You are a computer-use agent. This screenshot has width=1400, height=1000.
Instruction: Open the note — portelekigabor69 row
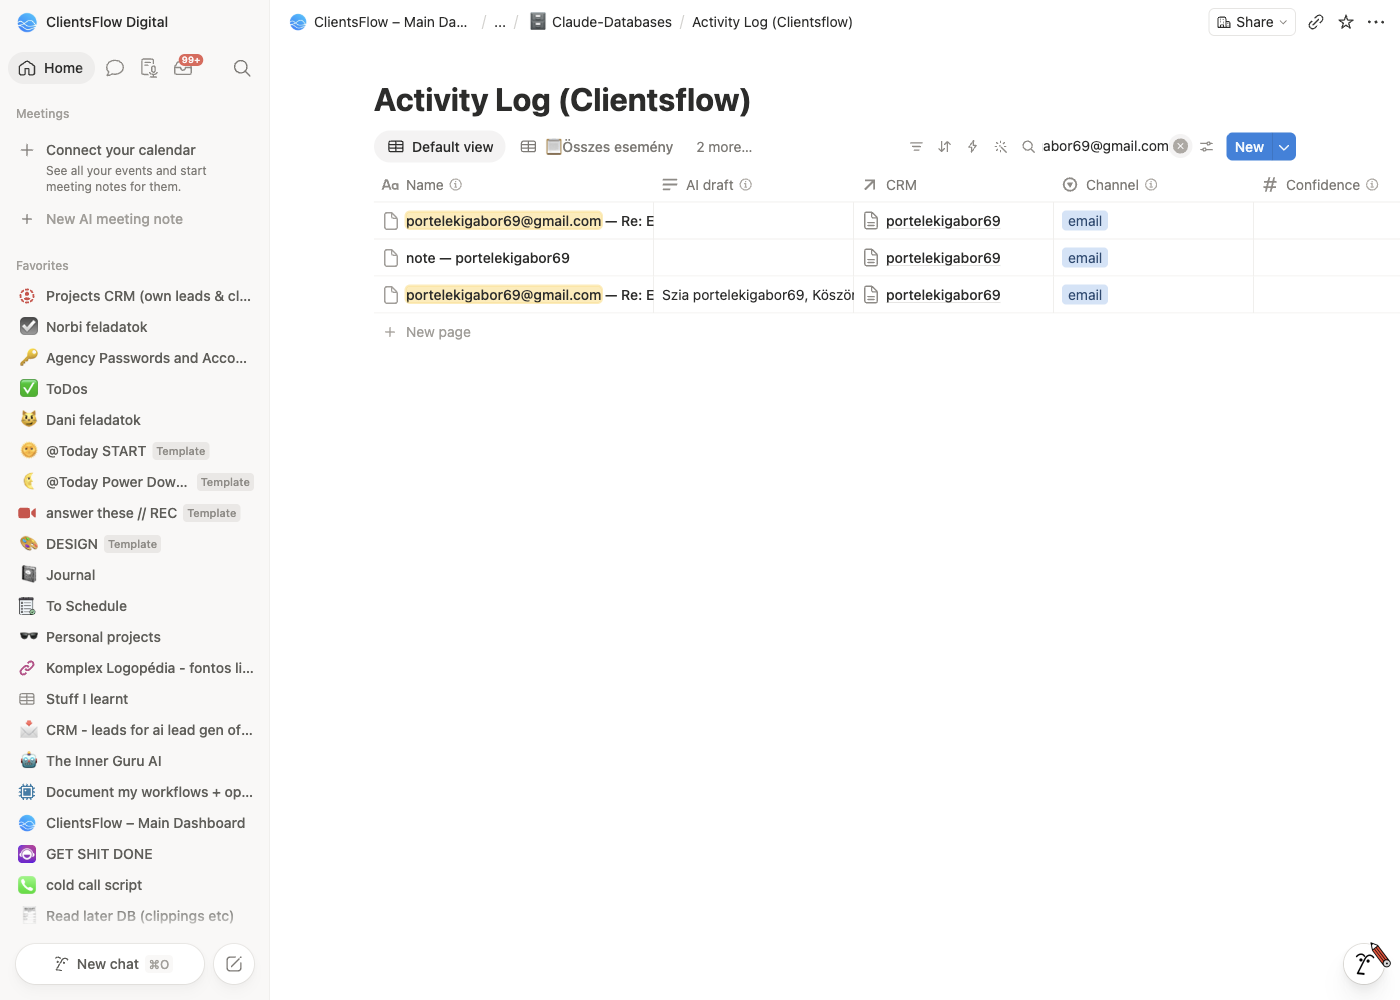coord(488,258)
